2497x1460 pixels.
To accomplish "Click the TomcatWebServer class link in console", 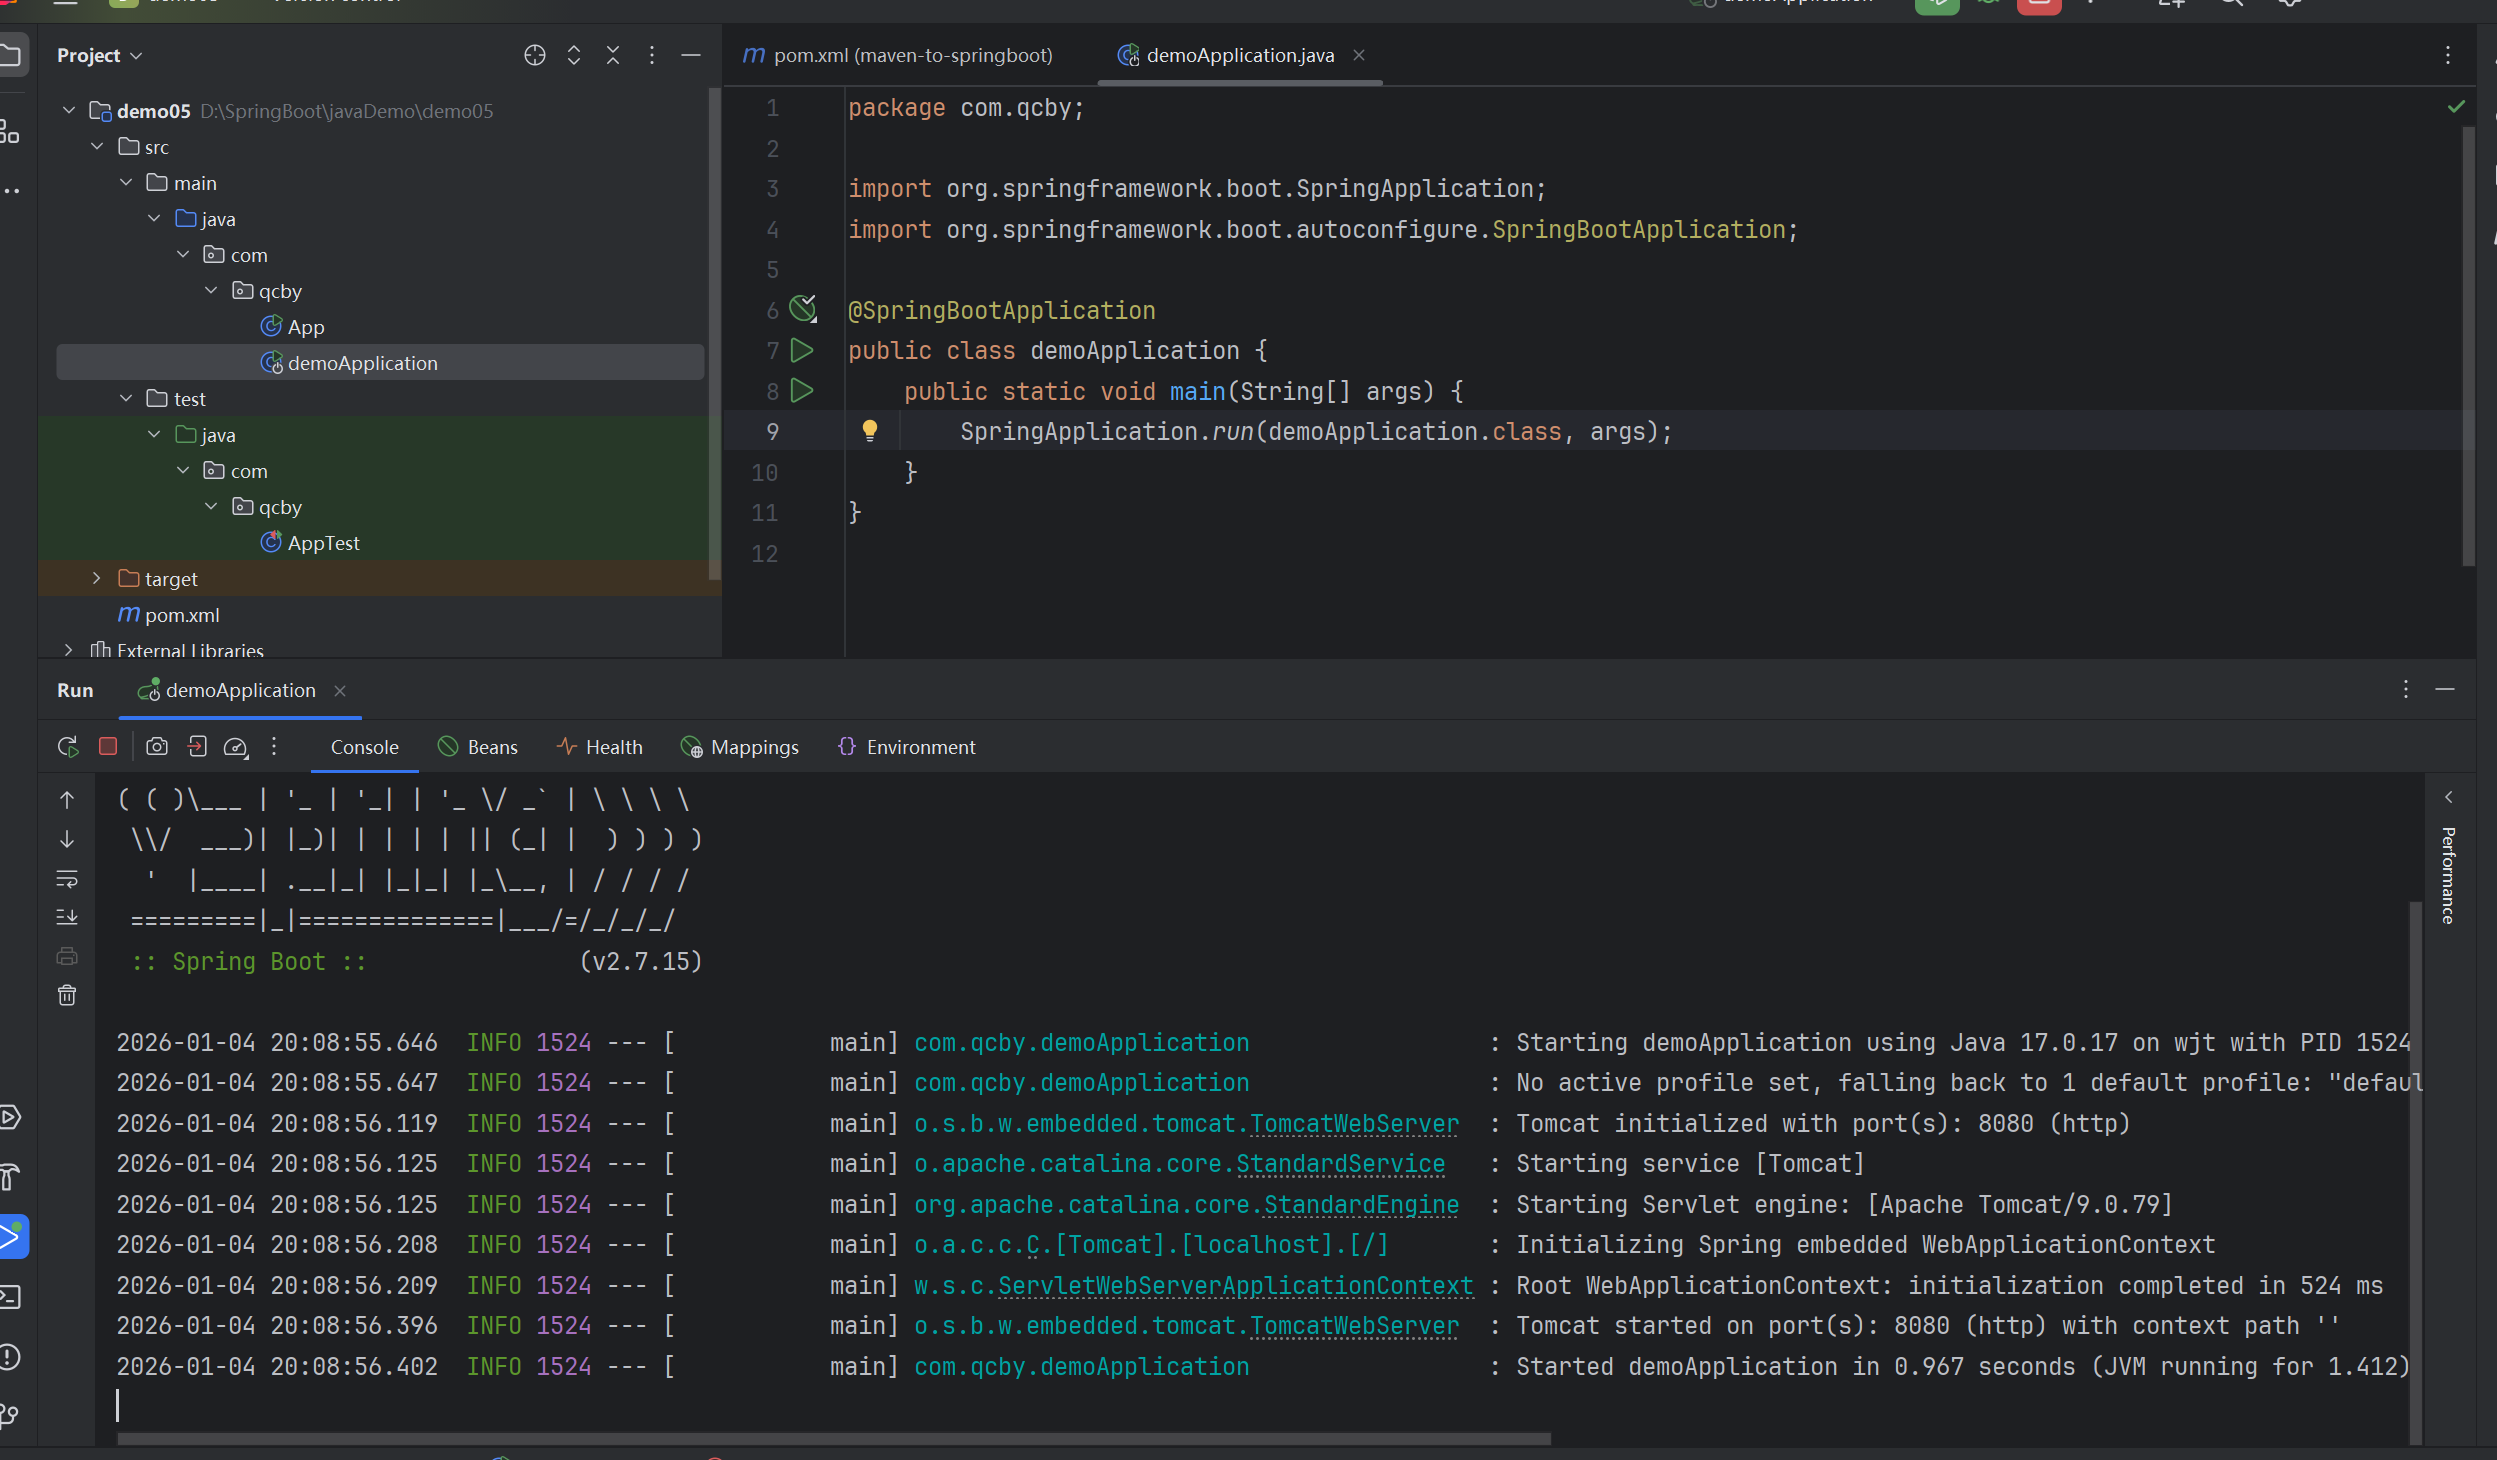I will pos(1354,1124).
